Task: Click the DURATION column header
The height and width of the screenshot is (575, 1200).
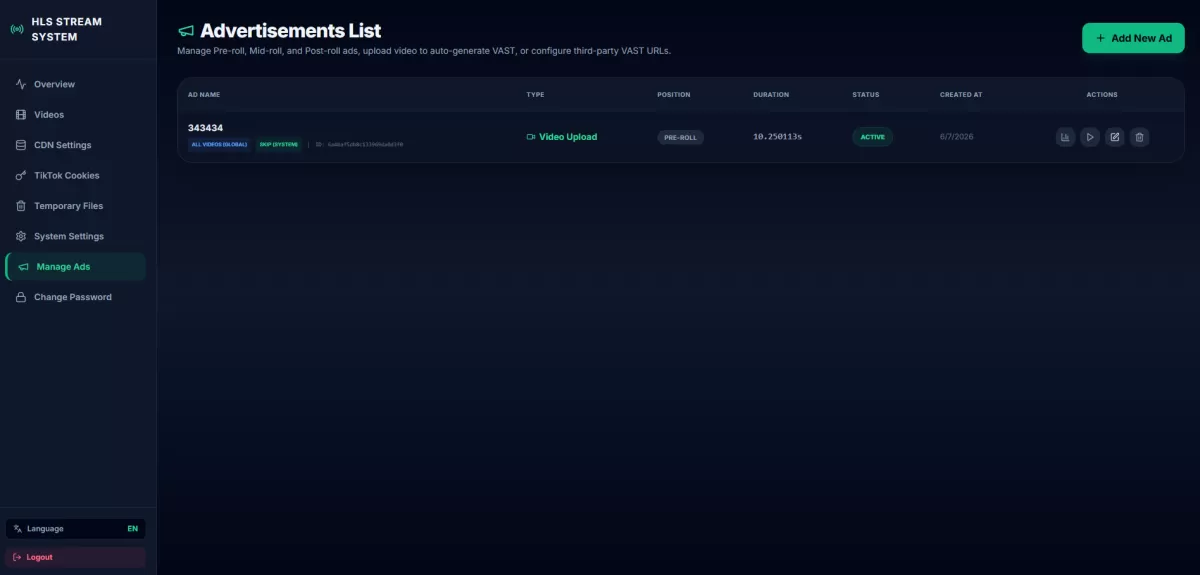Action: coord(771,95)
